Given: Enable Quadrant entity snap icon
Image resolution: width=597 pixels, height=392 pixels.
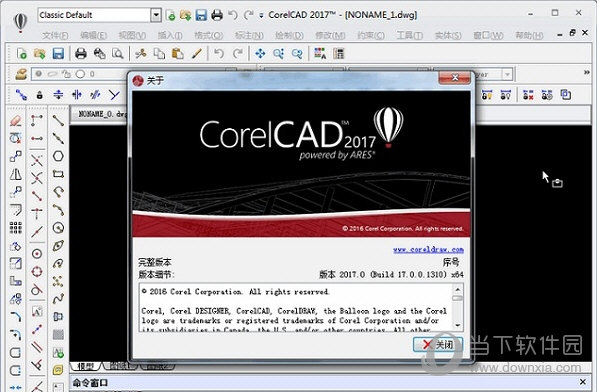Looking at the screenshot, I should click(x=37, y=272).
